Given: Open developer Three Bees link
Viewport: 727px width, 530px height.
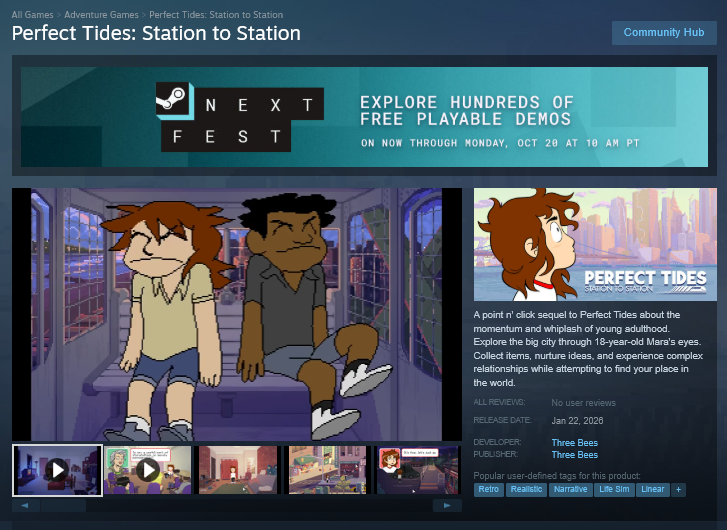Looking at the screenshot, I should (574, 442).
